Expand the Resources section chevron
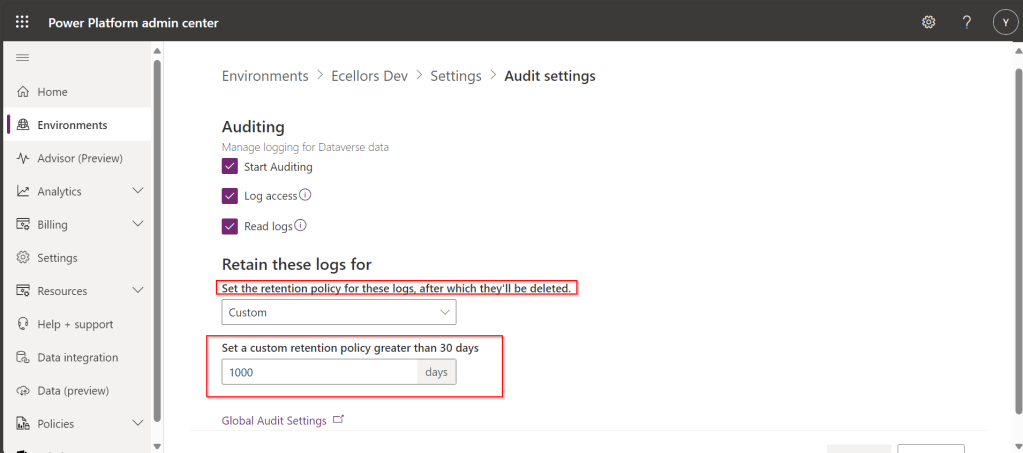The width and height of the screenshot is (1023, 453). click(138, 291)
